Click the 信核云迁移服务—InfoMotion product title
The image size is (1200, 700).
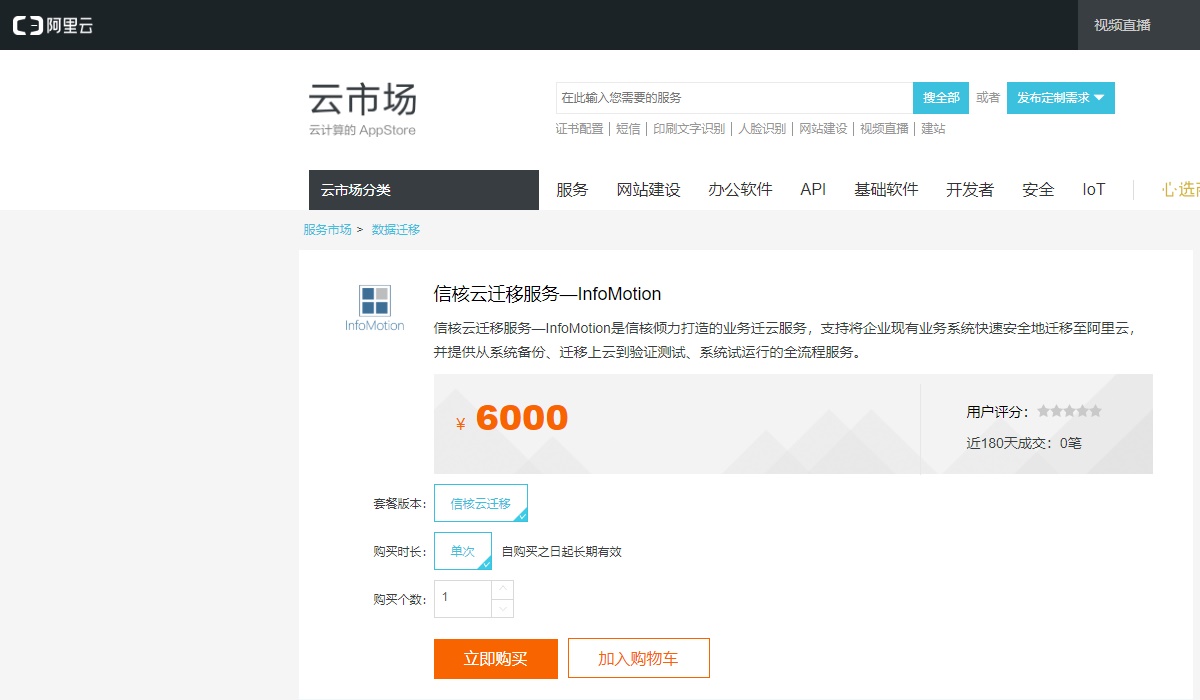(x=548, y=294)
